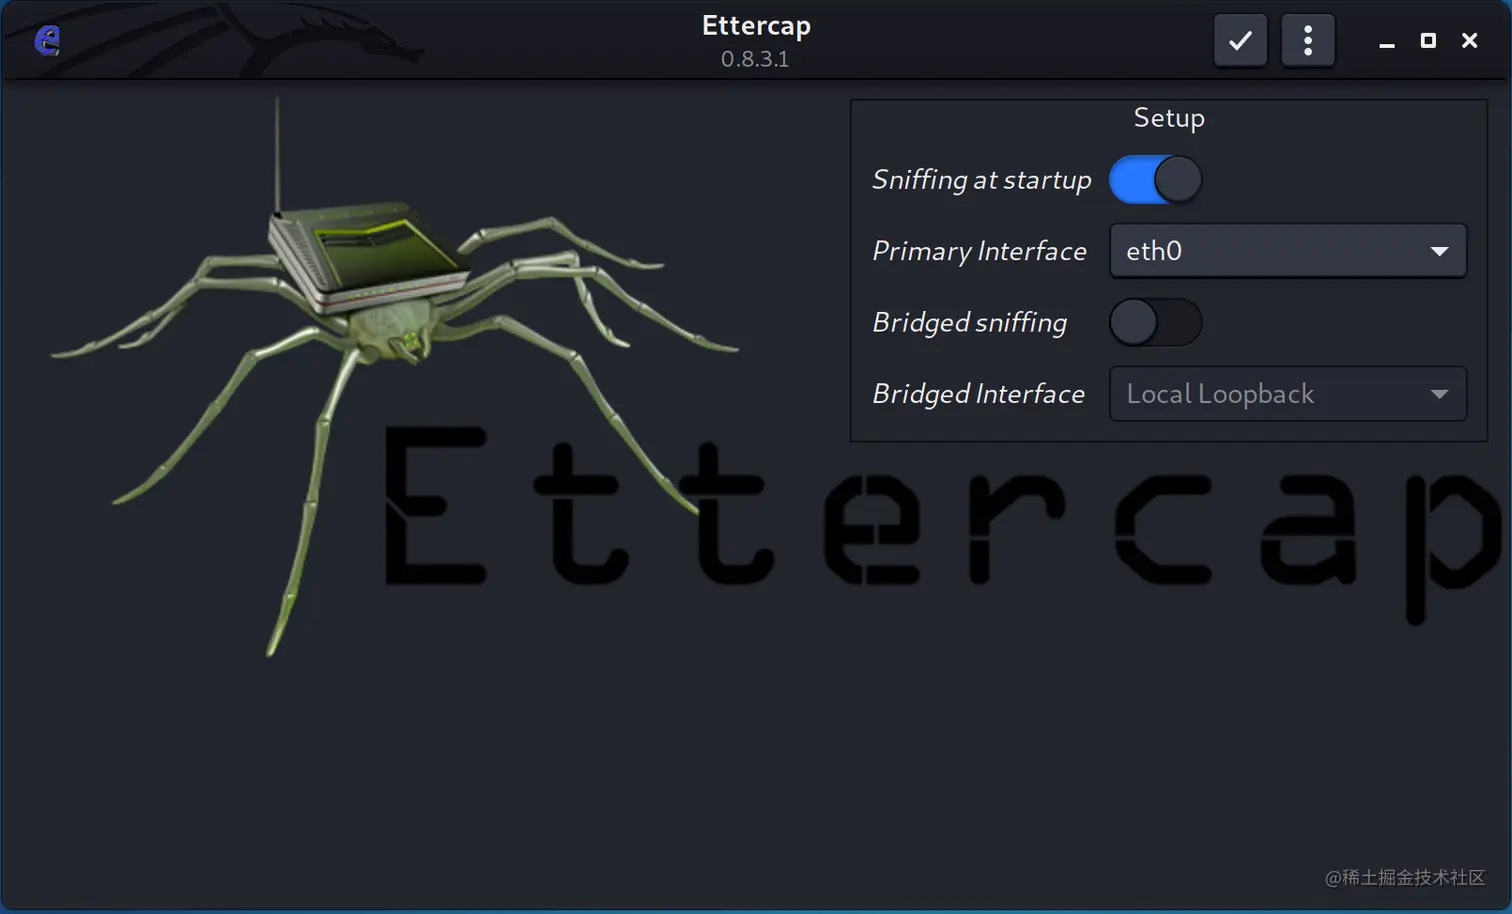Image resolution: width=1512 pixels, height=914 pixels.
Task: Open Ettercap's options menu button
Action: point(1308,40)
